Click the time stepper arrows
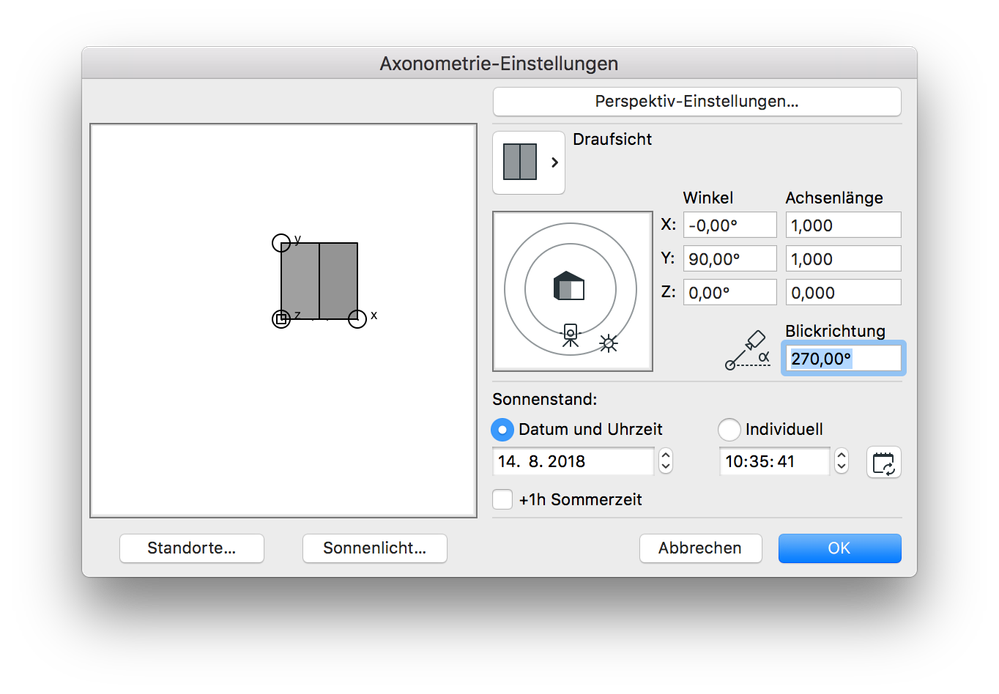Screen dimensions: 999x694 [x=841, y=461]
